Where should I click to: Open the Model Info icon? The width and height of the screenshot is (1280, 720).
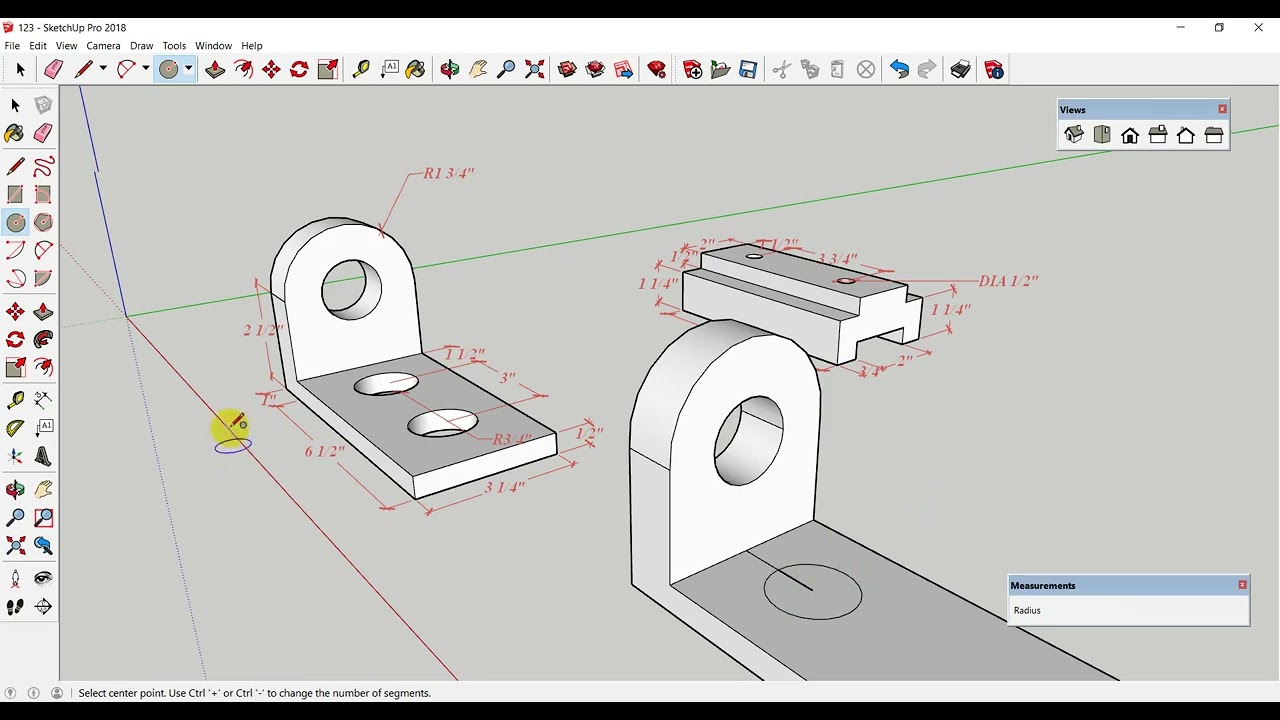click(x=994, y=69)
